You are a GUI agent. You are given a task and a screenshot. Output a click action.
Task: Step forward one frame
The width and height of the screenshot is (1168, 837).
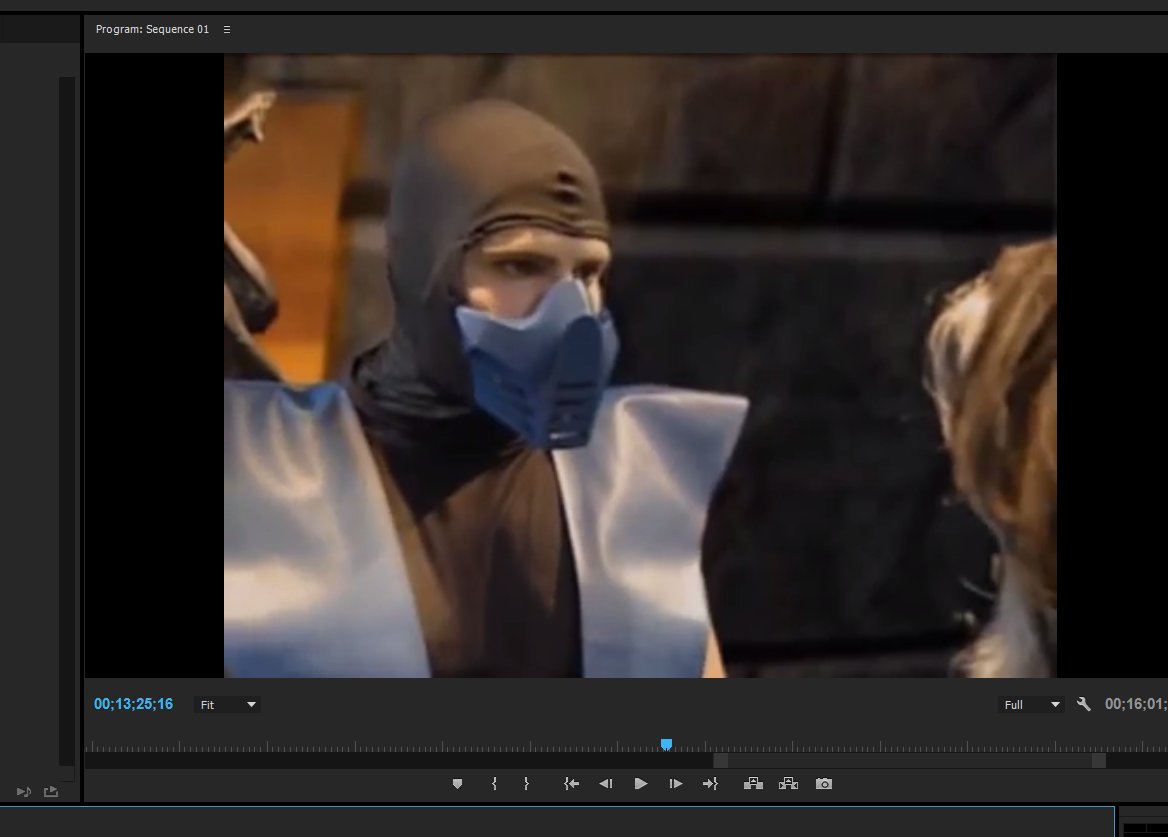coord(676,783)
